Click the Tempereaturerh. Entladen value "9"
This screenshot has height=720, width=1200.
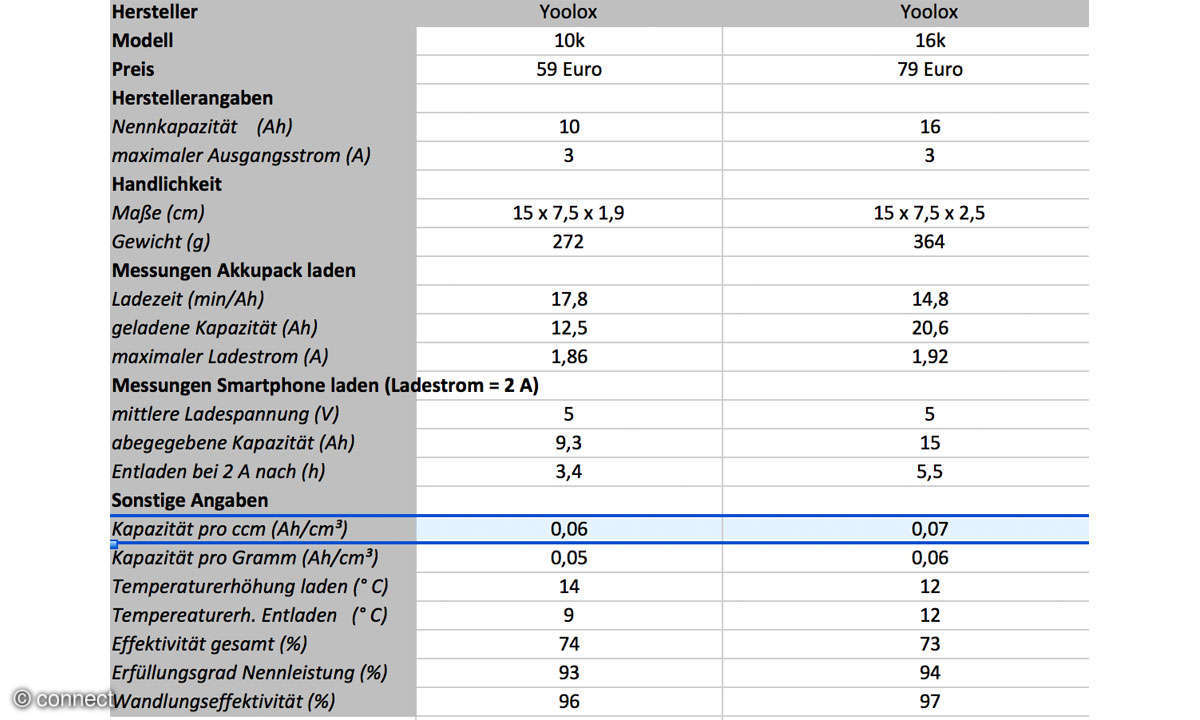[x=569, y=615]
